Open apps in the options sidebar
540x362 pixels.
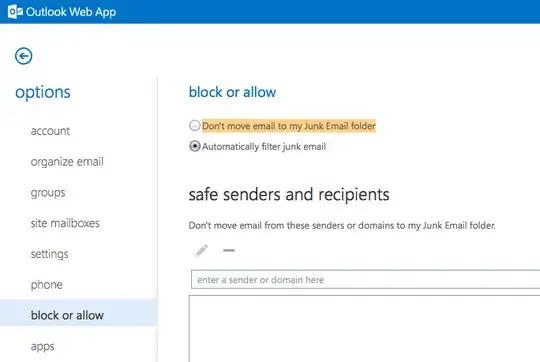(x=42, y=346)
